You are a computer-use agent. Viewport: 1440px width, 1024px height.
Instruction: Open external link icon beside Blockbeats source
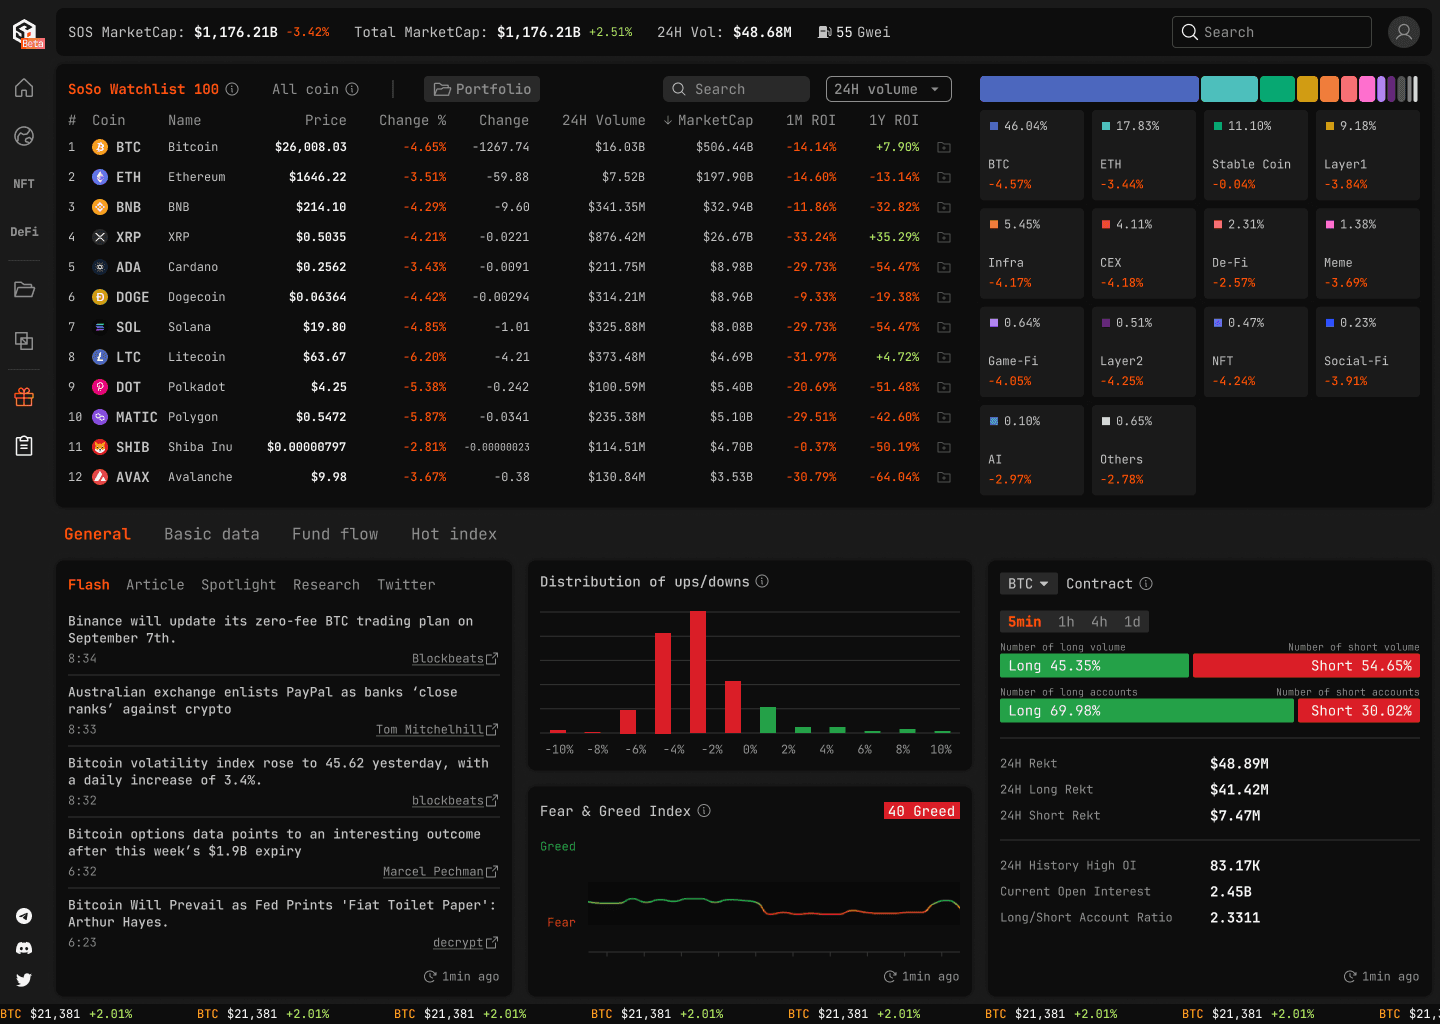(492, 659)
